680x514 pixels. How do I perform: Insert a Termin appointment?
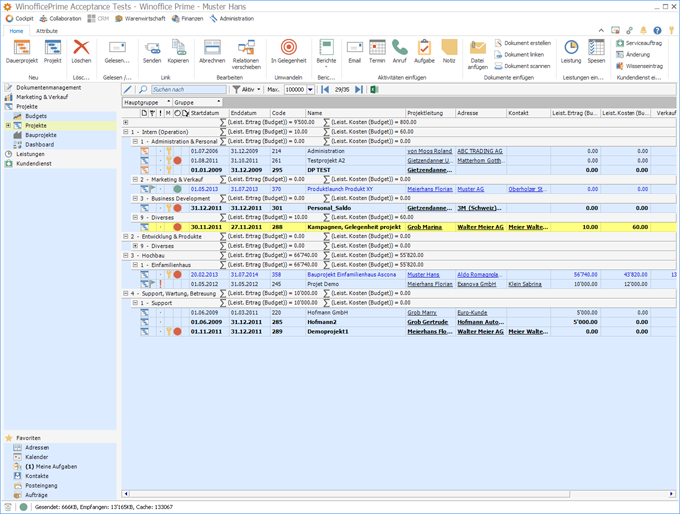(x=377, y=52)
